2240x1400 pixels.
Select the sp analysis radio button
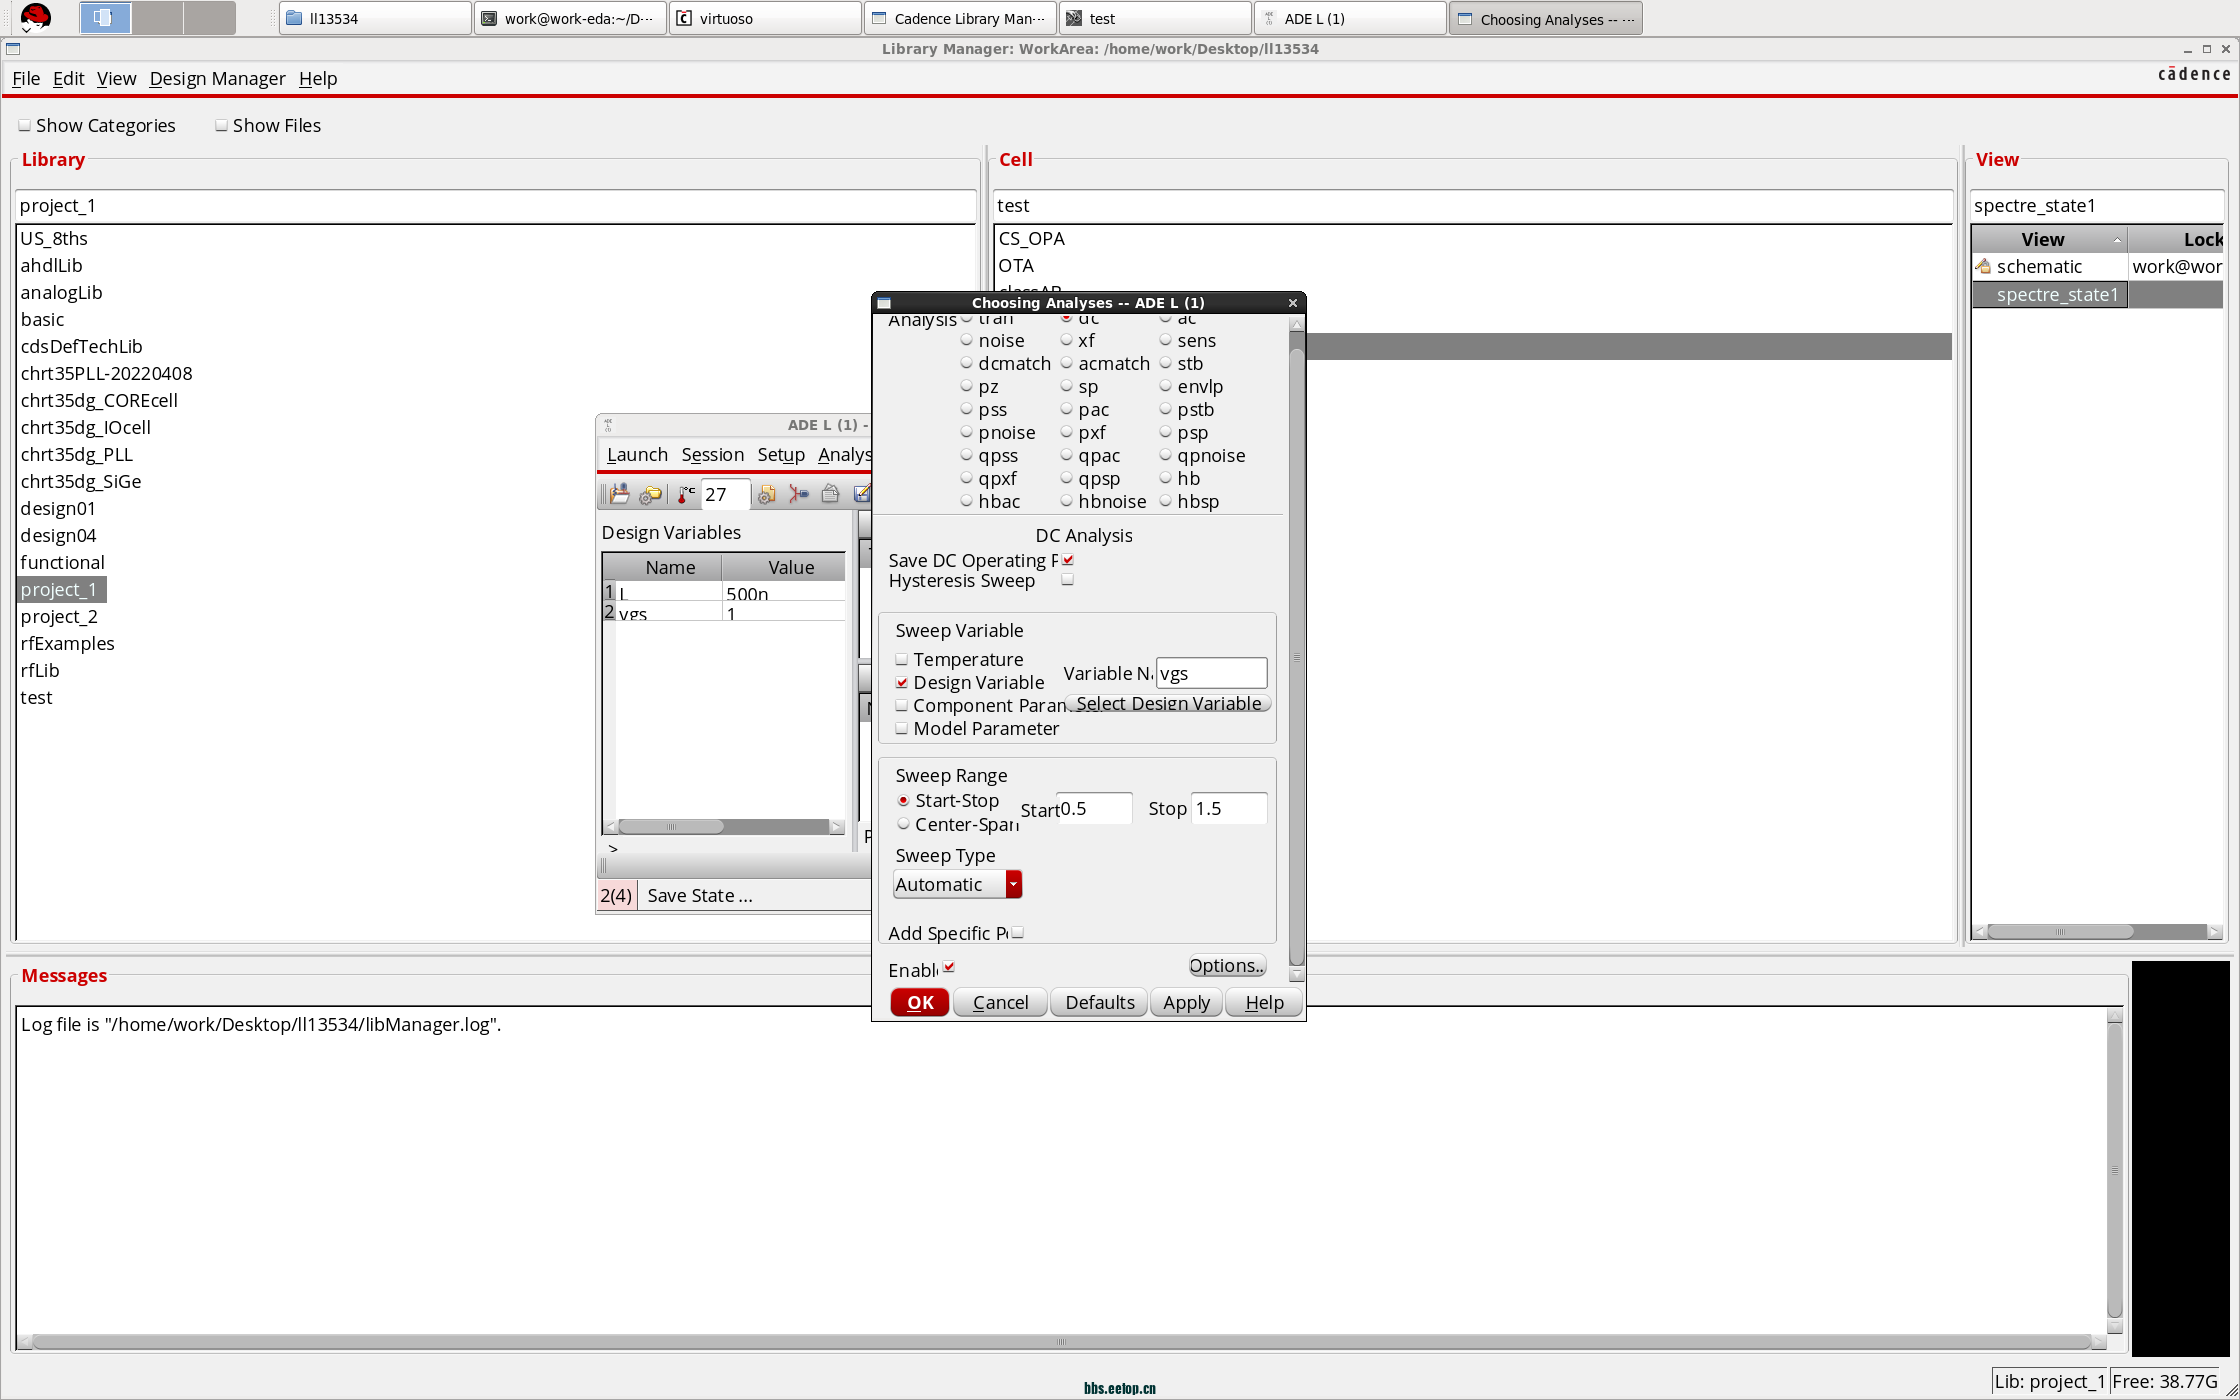point(1066,386)
